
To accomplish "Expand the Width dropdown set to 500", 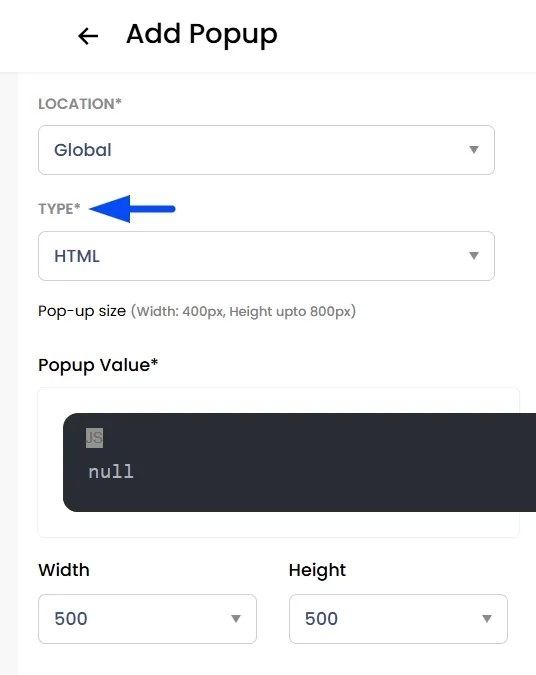I will click(147, 619).
